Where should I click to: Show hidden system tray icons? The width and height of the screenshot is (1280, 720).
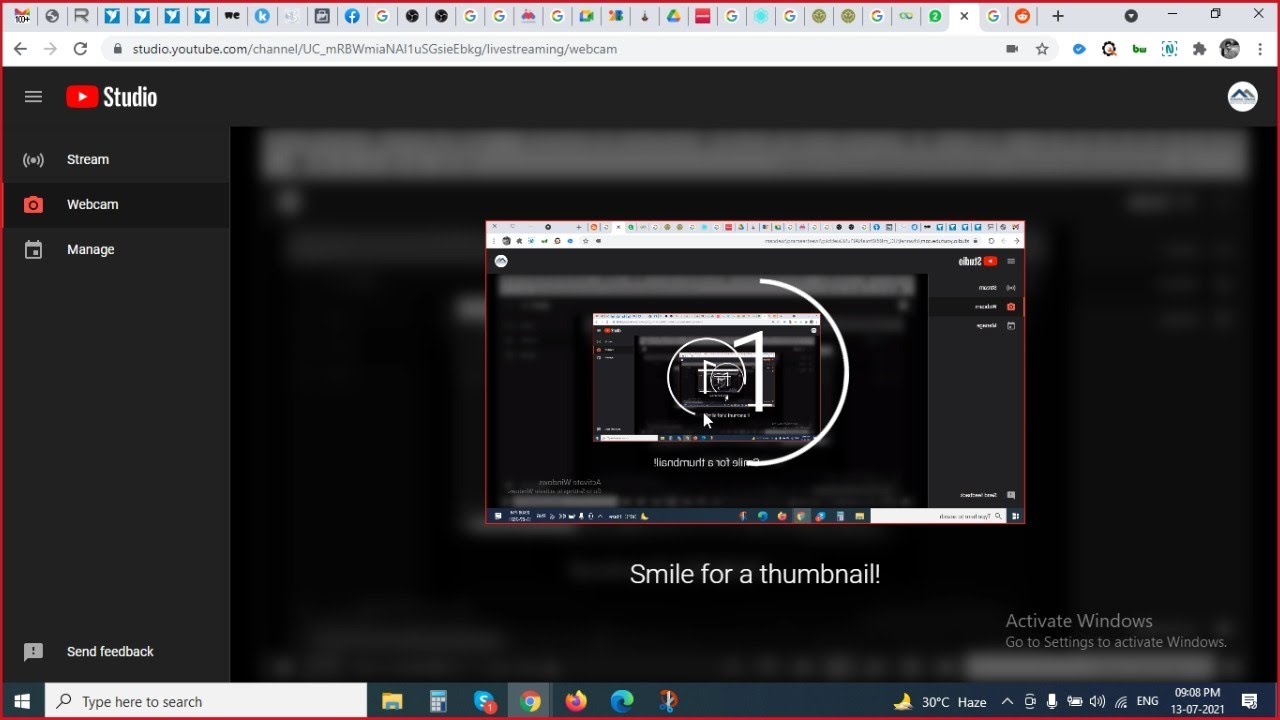1007,702
